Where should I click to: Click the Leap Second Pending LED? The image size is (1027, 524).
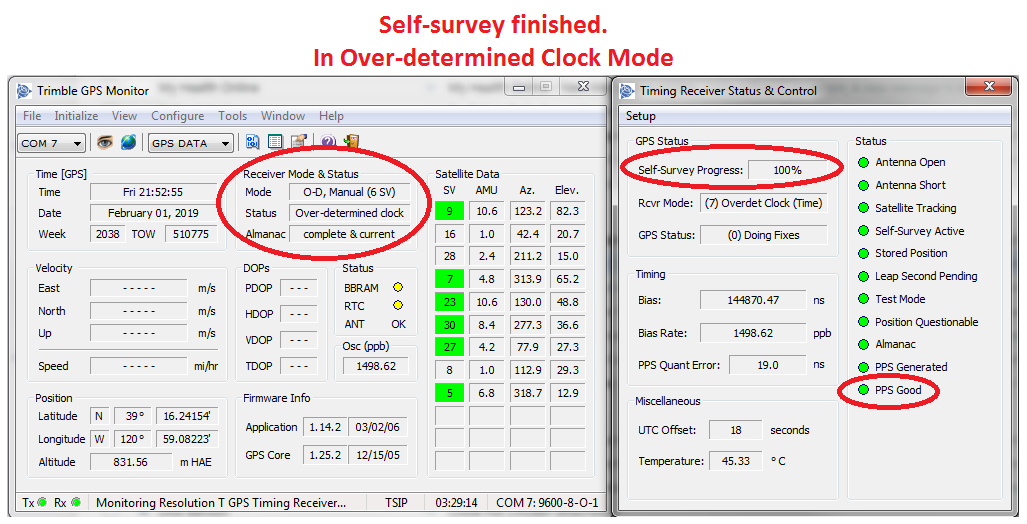point(863,276)
